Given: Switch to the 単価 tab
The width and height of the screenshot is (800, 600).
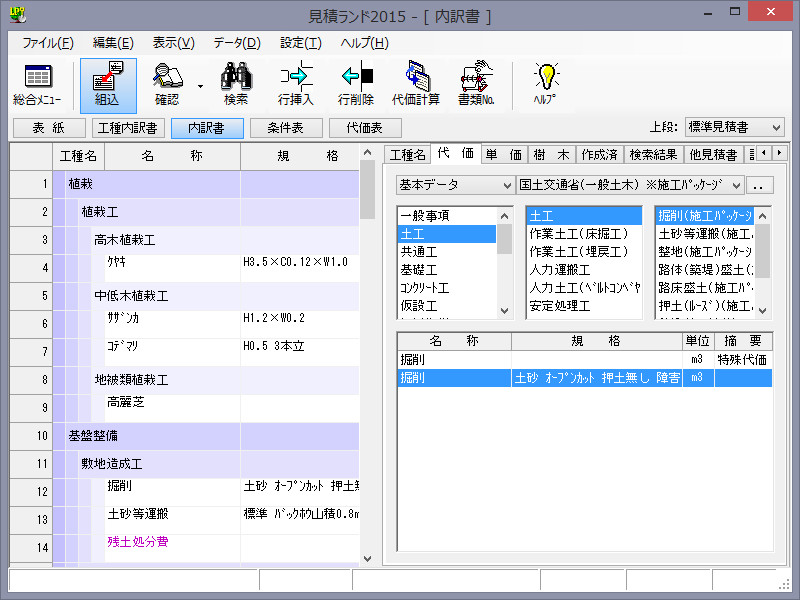Looking at the screenshot, I should [503, 154].
